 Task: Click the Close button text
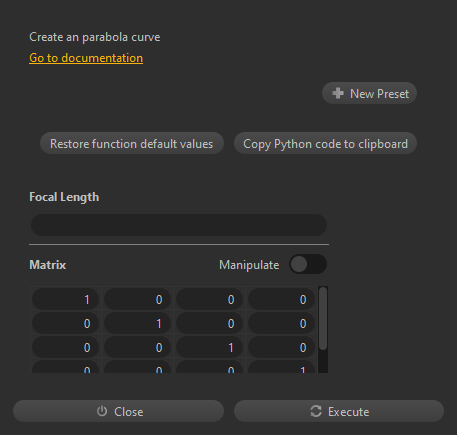click(x=129, y=412)
